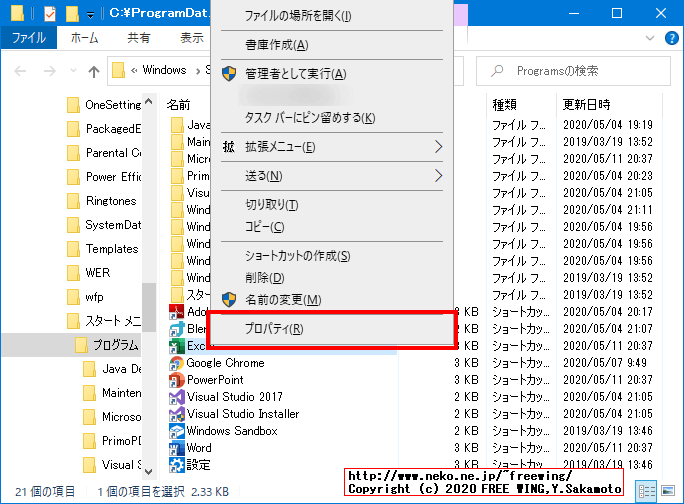Open Customize Quick Access Toolbar dropdown
The width and height of the screenshot is (684, 504).
pyautogui.click(x=90, y=15)
